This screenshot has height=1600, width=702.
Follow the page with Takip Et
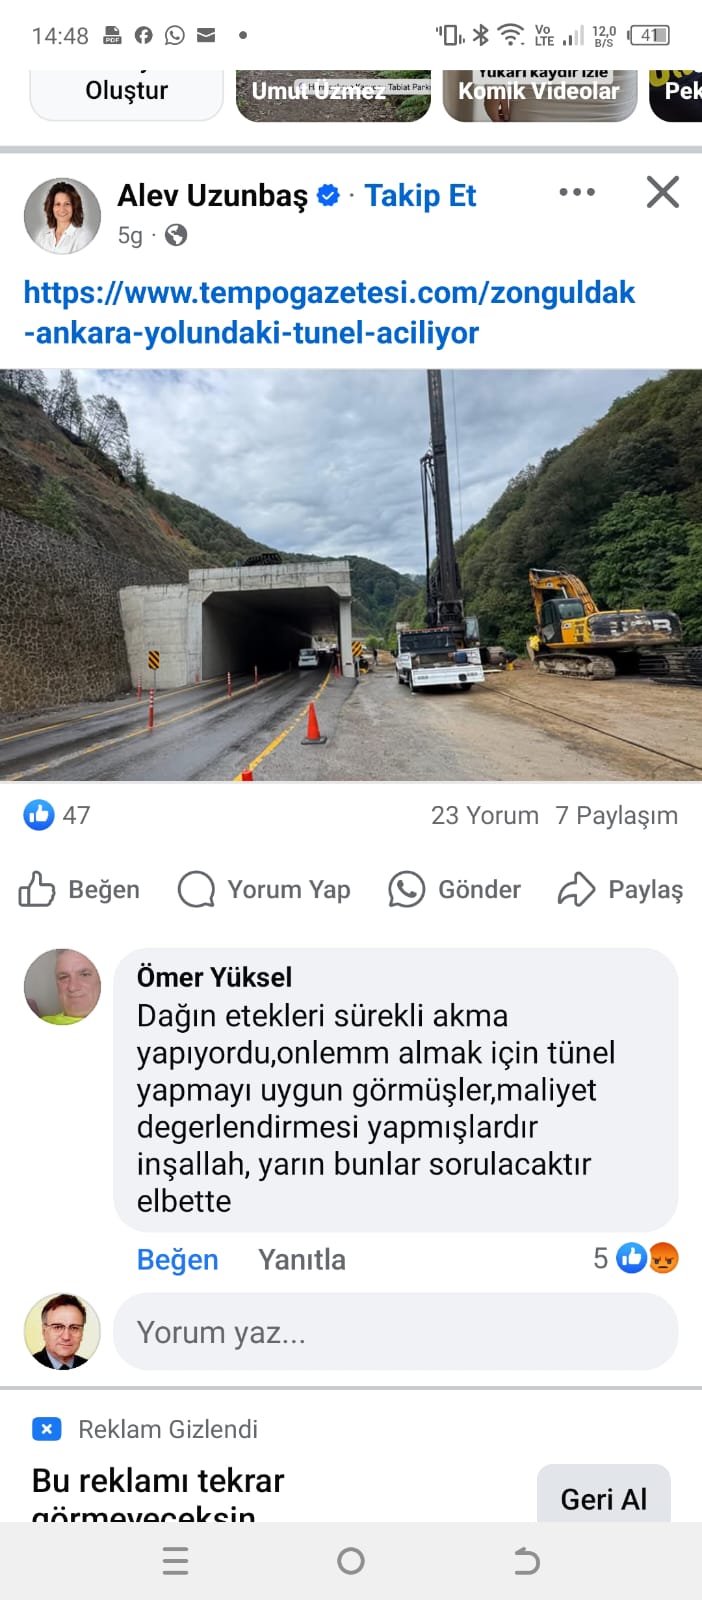coord(420,196)
